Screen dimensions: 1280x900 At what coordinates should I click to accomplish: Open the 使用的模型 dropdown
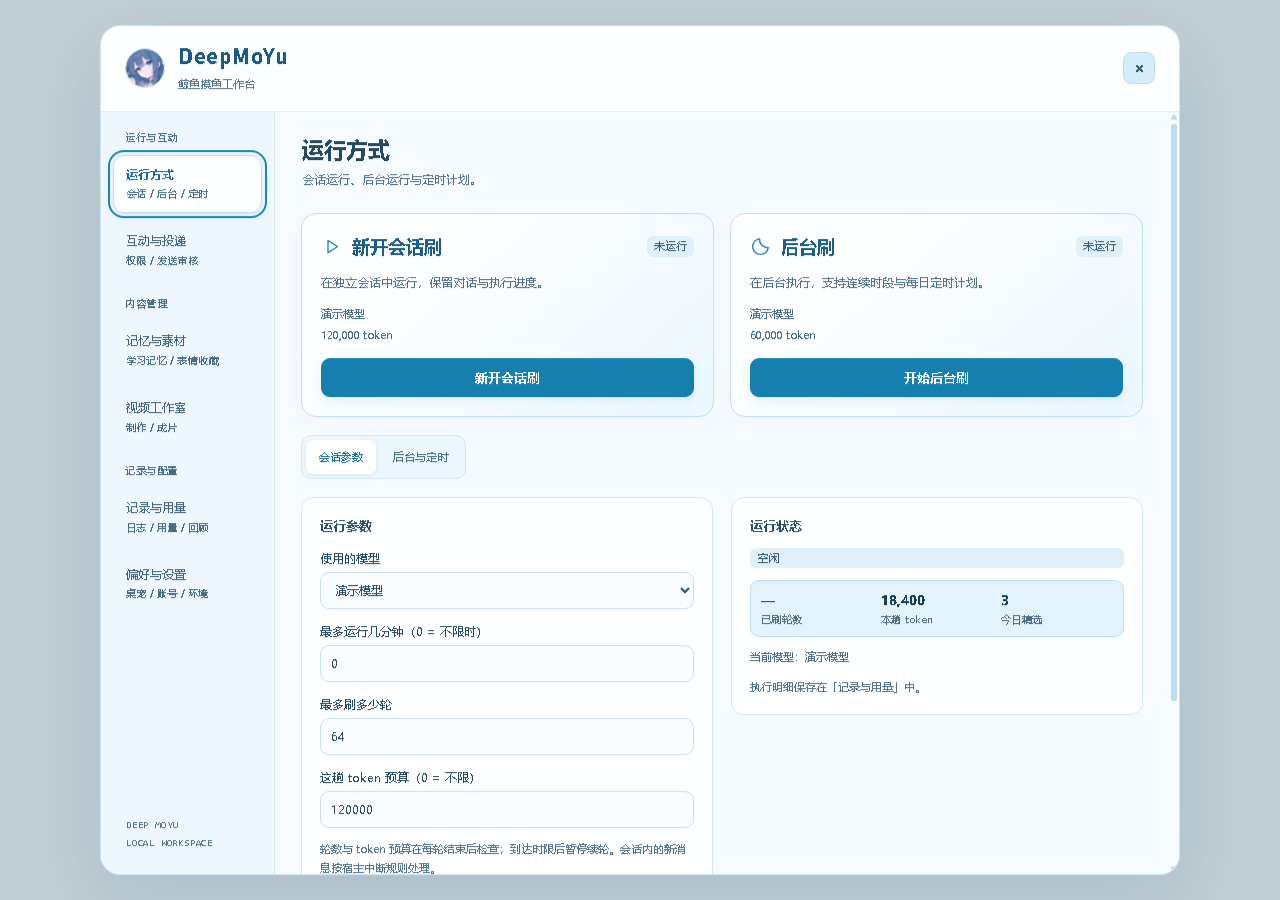point(507,590)
